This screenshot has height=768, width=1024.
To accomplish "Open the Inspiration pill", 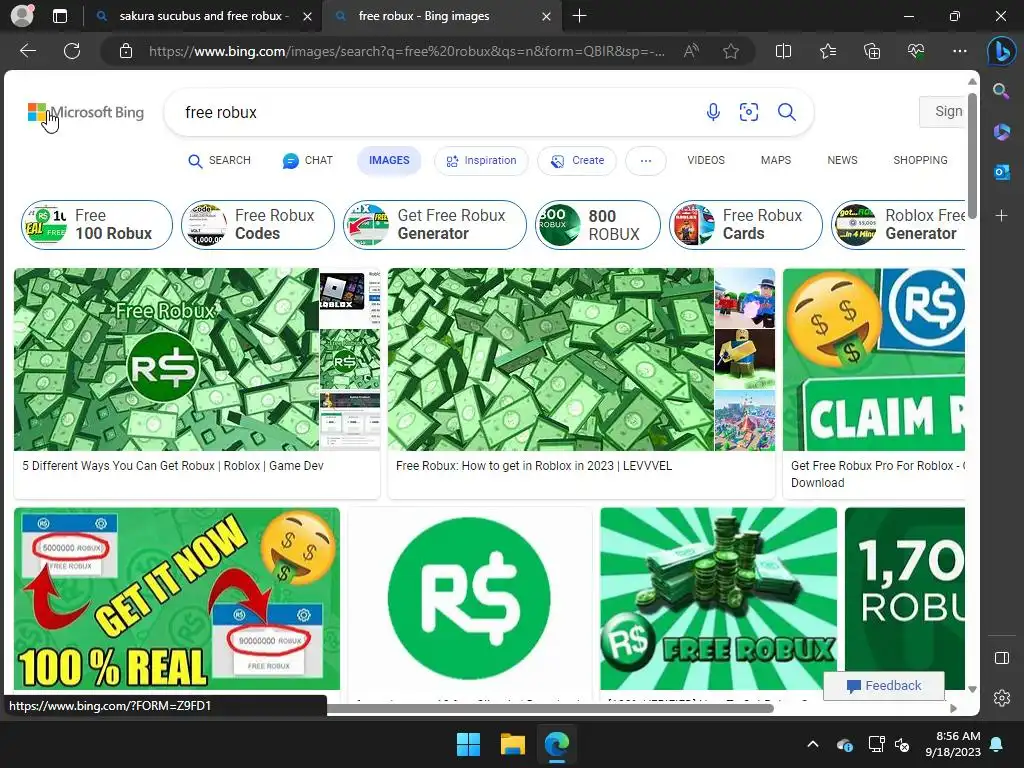I will (x=481, y=161).
